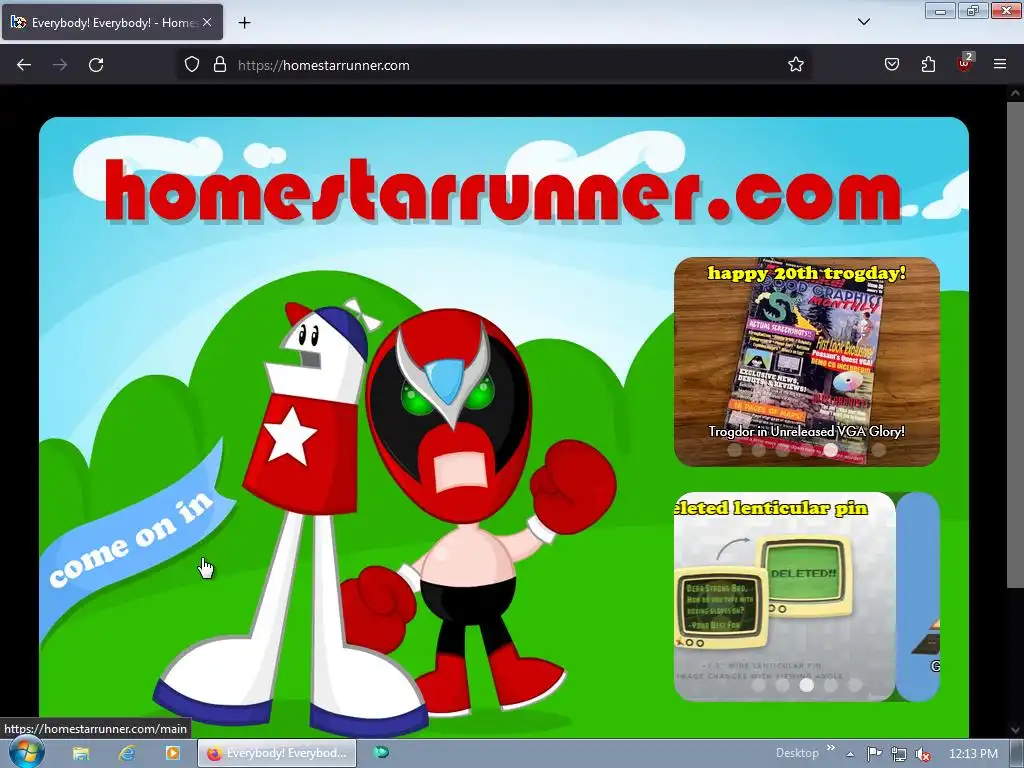Click the happy 20th trogday! heading
This screenshot has width=1024, height=768.
pyautogui.click(x=807, y=273)
